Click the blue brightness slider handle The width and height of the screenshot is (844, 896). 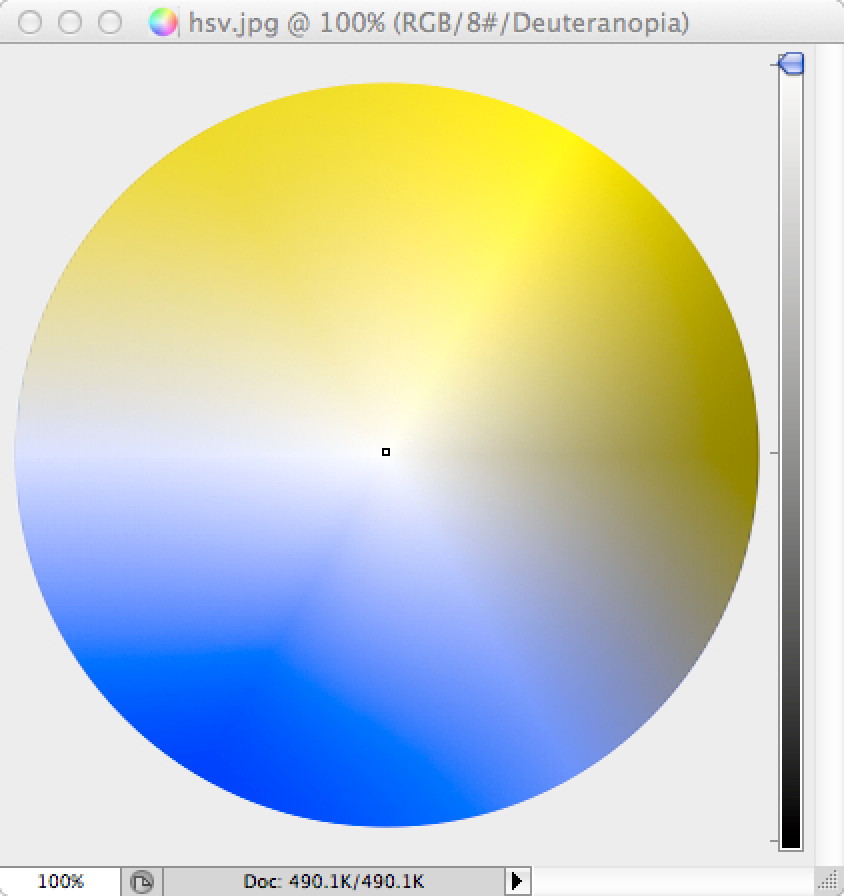click(791, 63)
